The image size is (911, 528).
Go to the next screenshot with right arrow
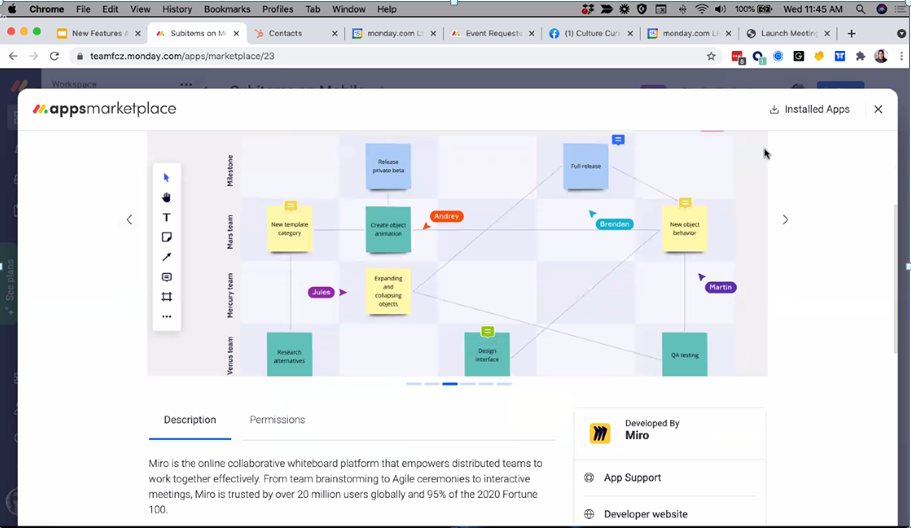point(785,220)
